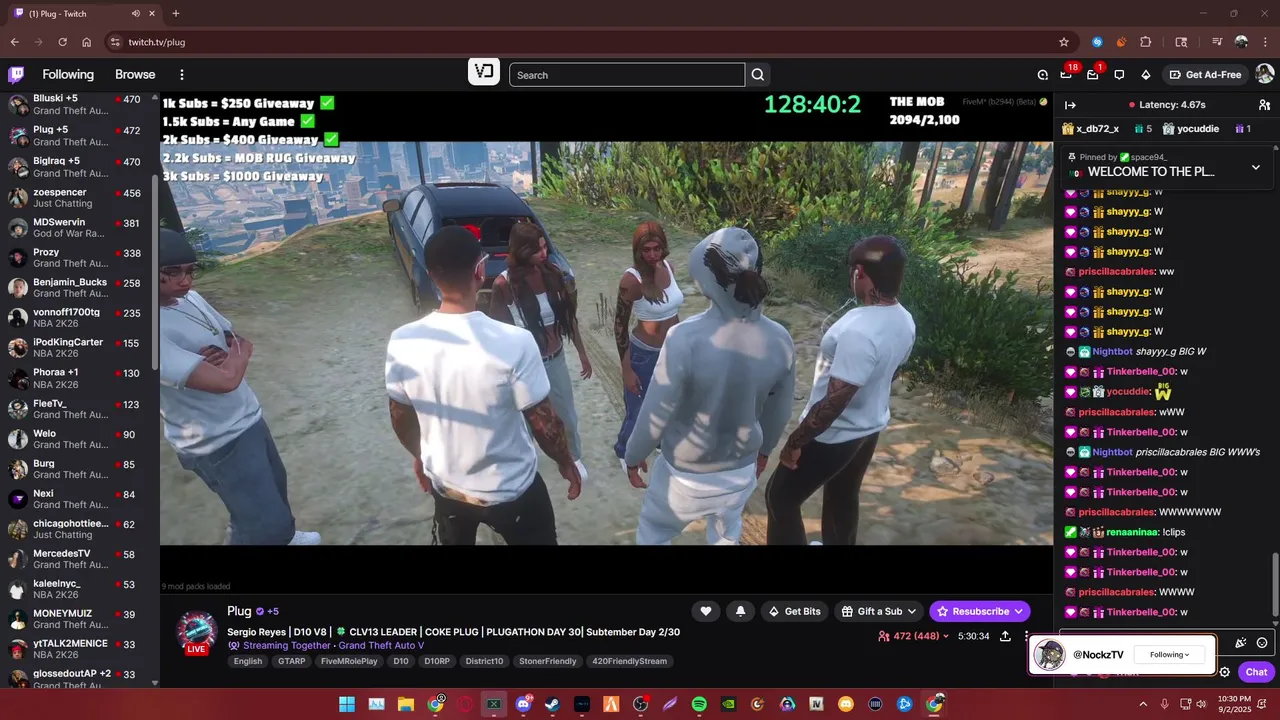Image resolution: width=1280 pixels, height=720 pixels.
Task: Mute the Twitch tab audio icon
Action: [136, 14]
